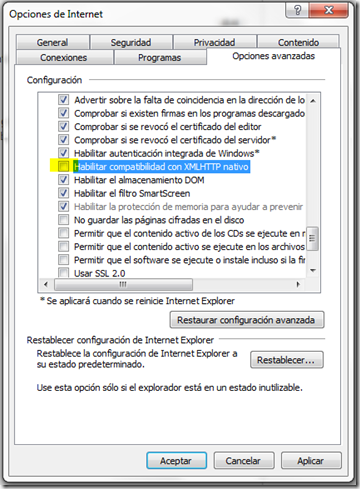Close the Opciones de Internet dialog
The height and width of the screenshot is (489, 360).
point(329,11)
